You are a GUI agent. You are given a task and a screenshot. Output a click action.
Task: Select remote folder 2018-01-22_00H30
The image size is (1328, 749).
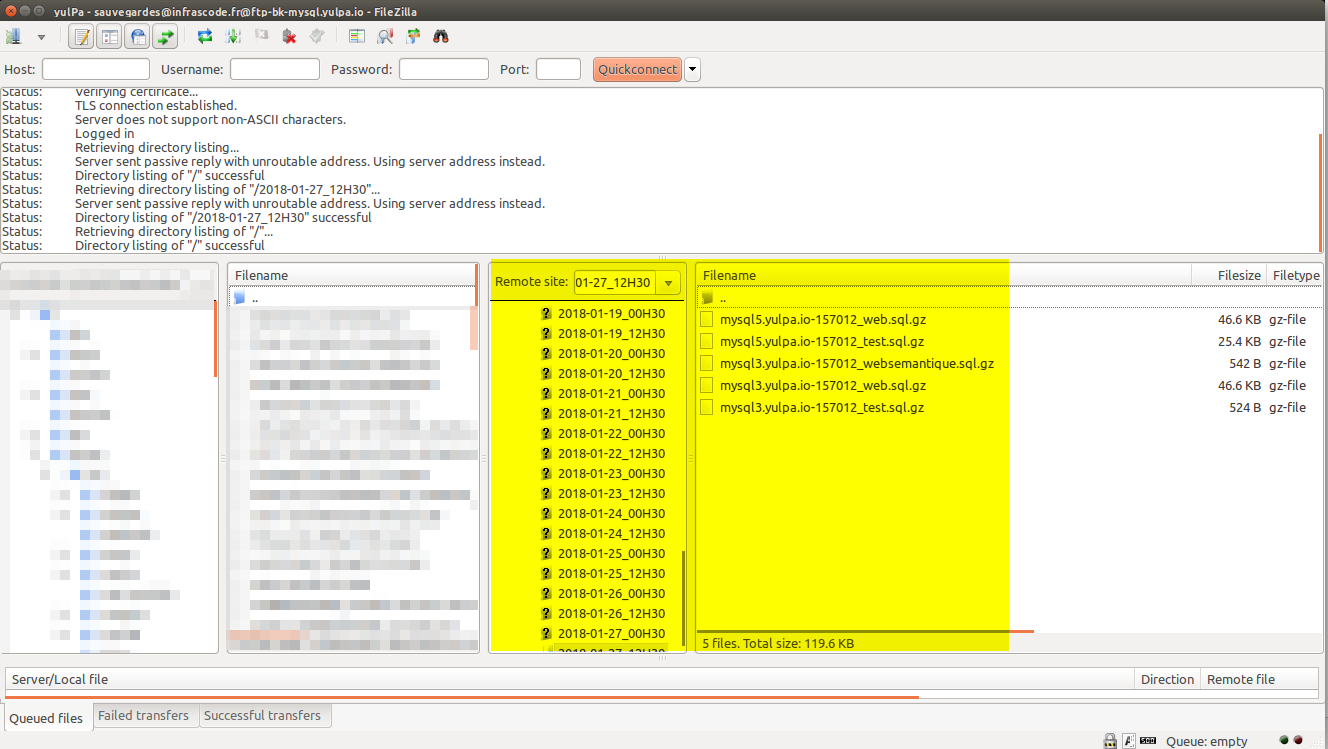point(611,433)
